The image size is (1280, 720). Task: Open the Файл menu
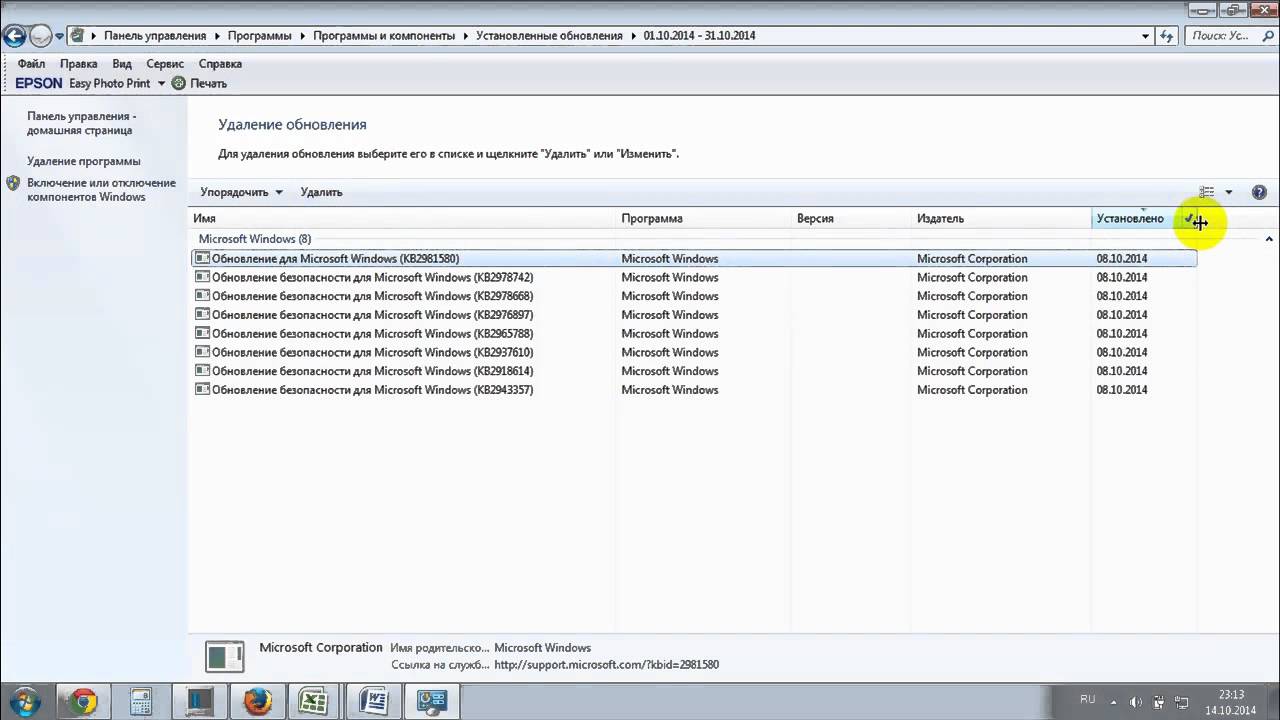[31, 64]
